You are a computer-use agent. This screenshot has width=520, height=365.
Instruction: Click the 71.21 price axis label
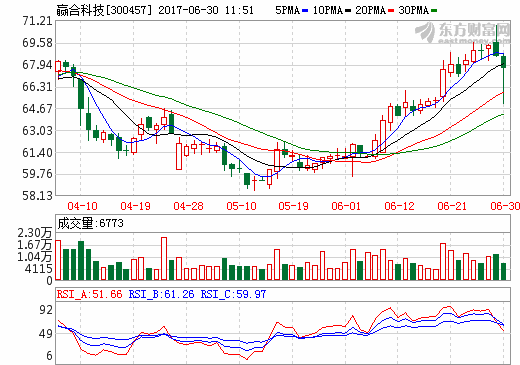[37, 21]
